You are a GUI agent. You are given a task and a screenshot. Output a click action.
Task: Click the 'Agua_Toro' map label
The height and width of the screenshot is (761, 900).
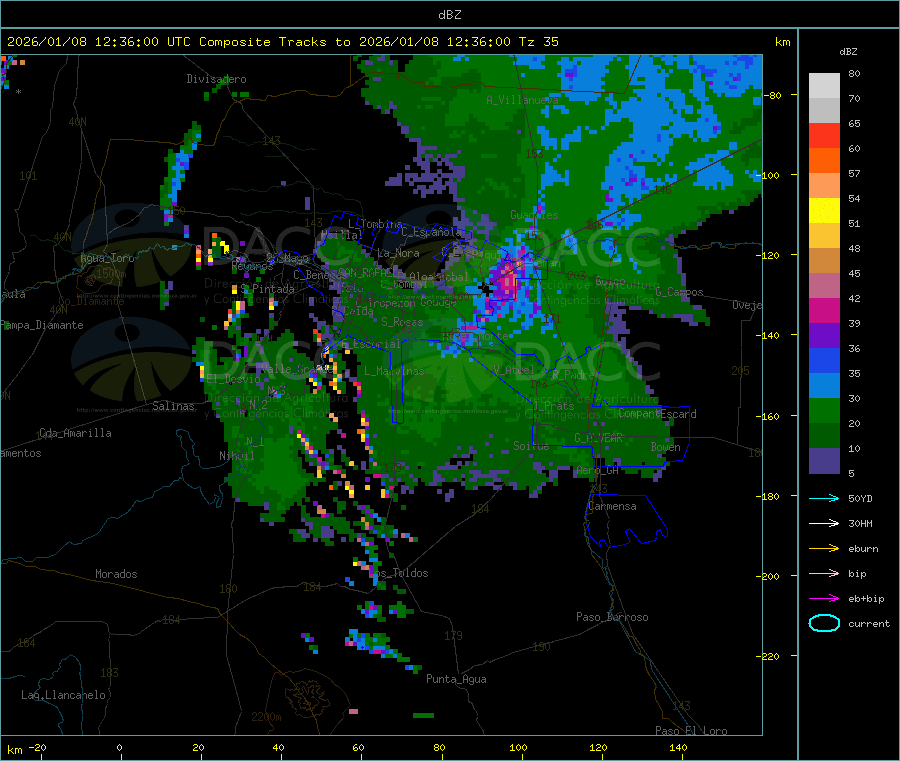(x=107, y=258)
